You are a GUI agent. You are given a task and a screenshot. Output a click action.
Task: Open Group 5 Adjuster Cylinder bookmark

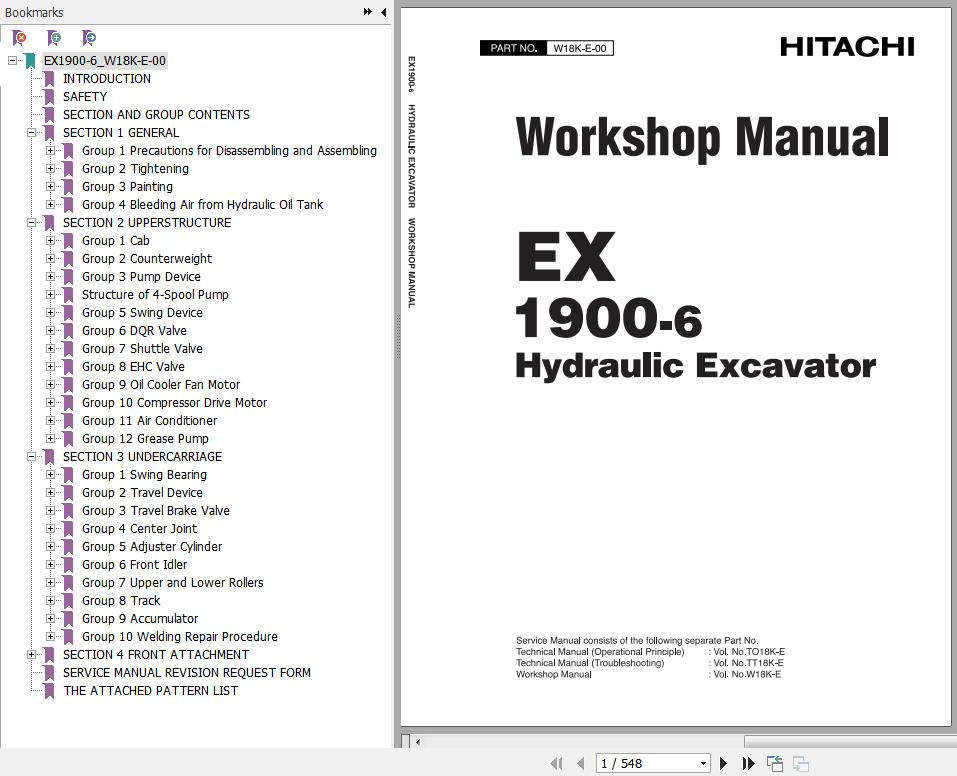(152, 546)
